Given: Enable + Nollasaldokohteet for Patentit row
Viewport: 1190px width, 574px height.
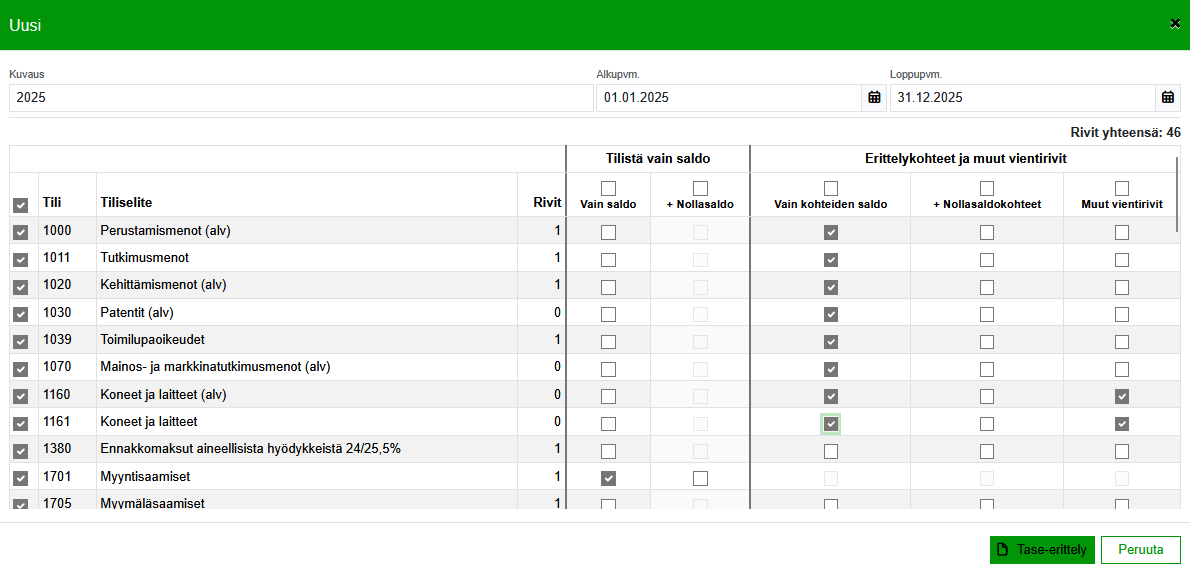Looking at the screenshot, I should (987, 314).
